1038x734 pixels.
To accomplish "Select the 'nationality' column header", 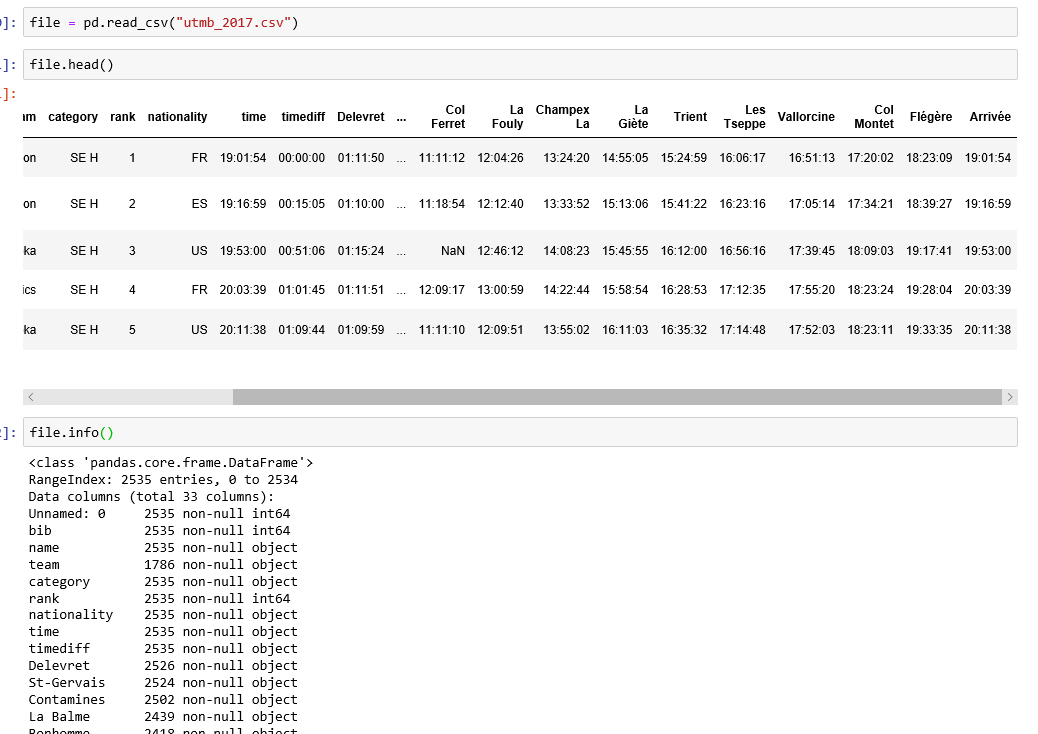I will [x=177, y=116].
